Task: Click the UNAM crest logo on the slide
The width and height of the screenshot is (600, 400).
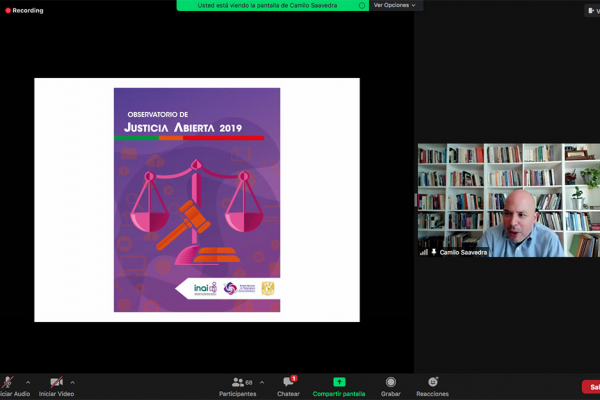Action: 268,288
